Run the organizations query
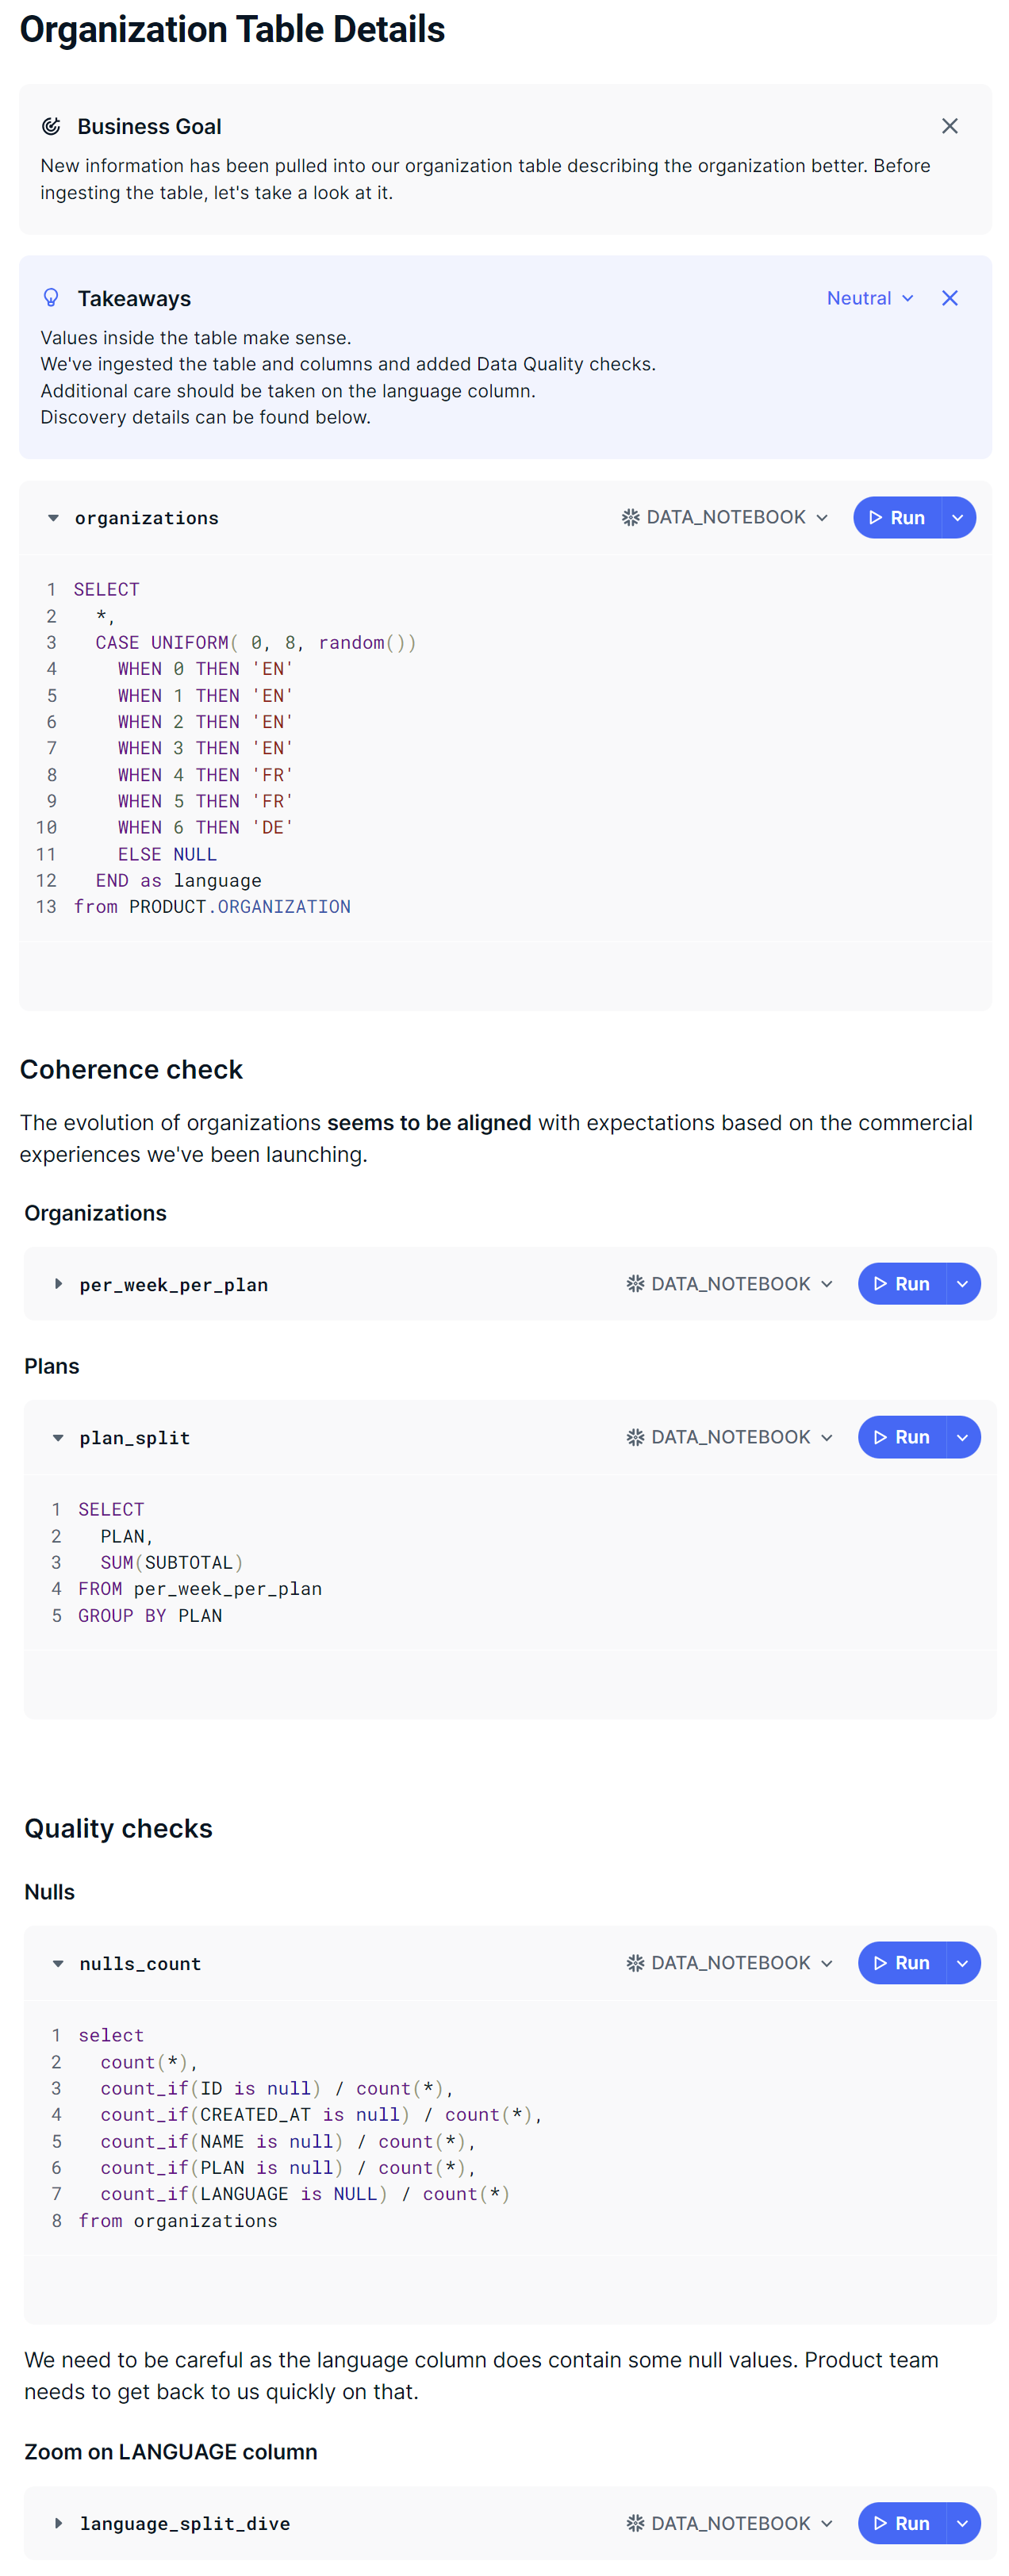 897,518
